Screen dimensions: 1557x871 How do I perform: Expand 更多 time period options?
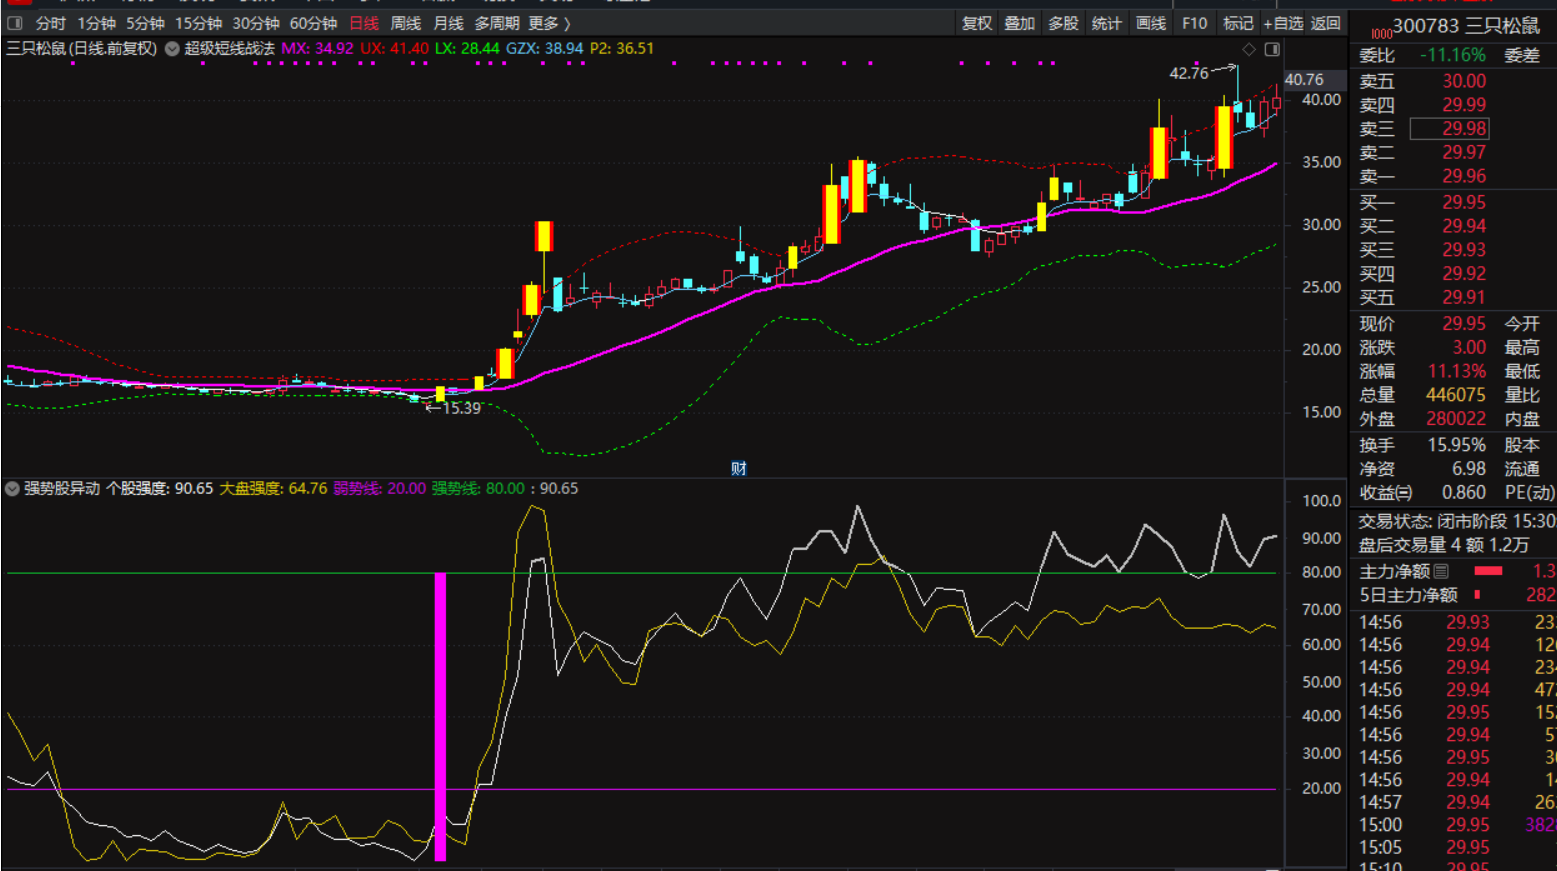click(549, 23)
